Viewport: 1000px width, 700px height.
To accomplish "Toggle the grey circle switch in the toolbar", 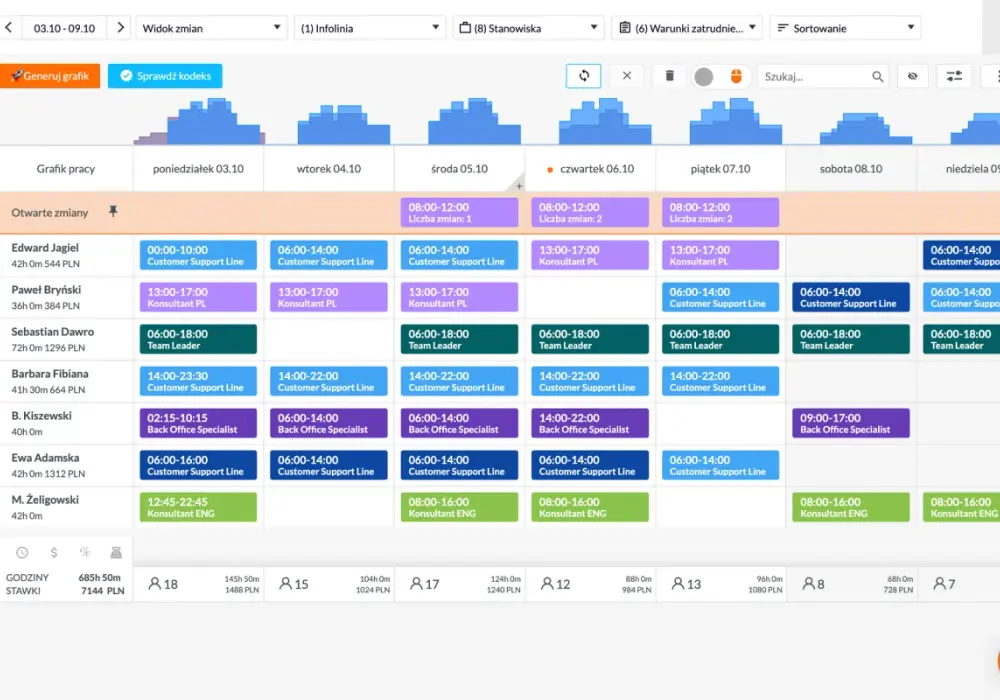I will coord(703,77).
